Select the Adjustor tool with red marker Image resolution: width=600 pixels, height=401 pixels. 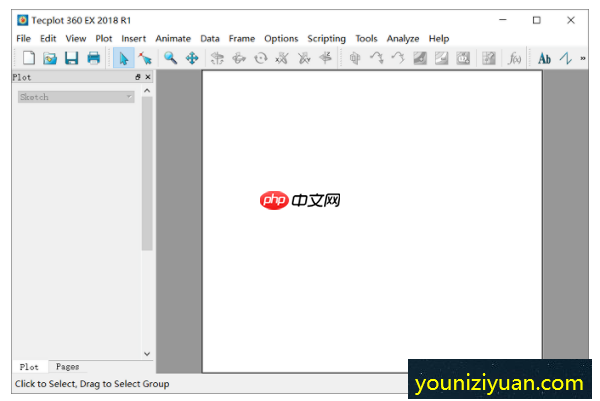coord(145,58)
